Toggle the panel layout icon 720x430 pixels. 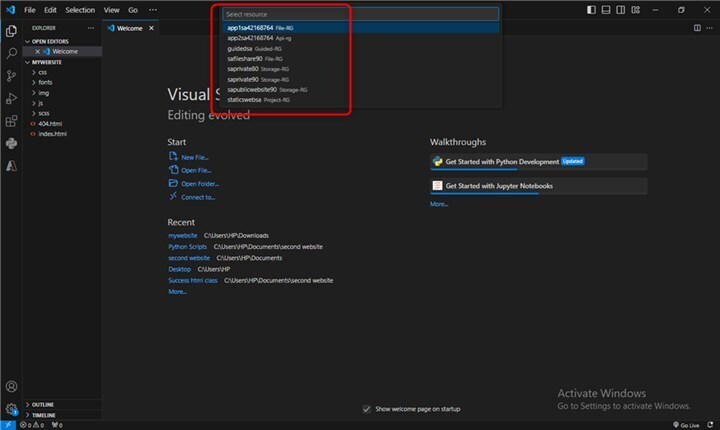(606, 10)
